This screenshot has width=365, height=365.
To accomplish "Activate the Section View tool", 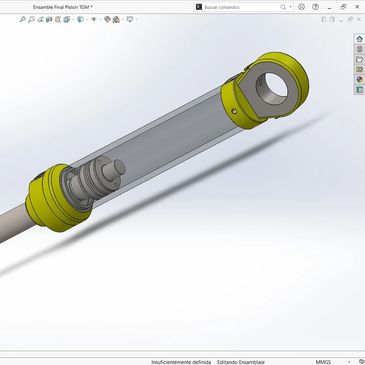I will (49, 20).
